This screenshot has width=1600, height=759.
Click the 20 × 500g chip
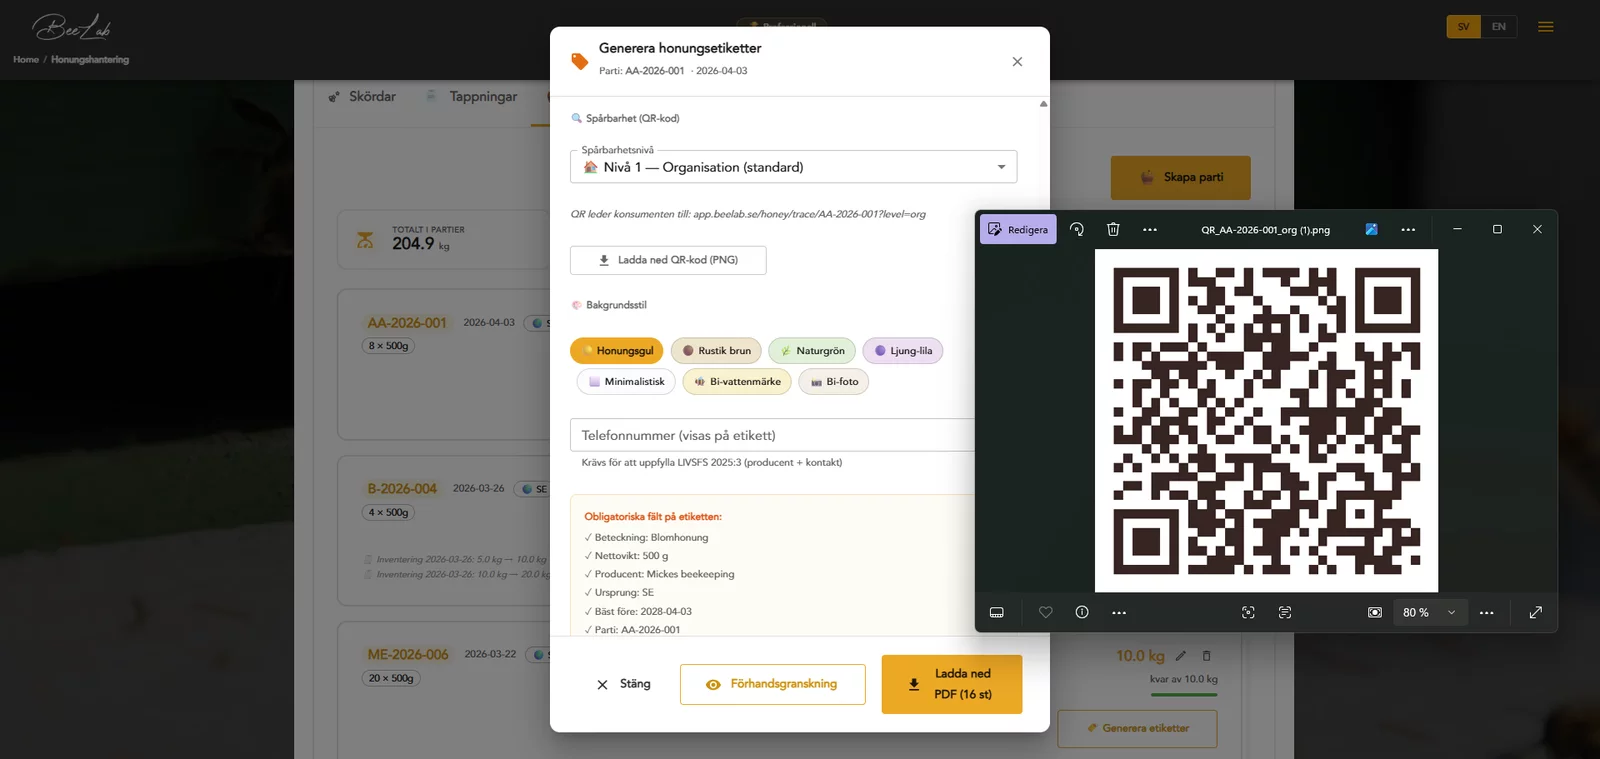pos(391,678)
